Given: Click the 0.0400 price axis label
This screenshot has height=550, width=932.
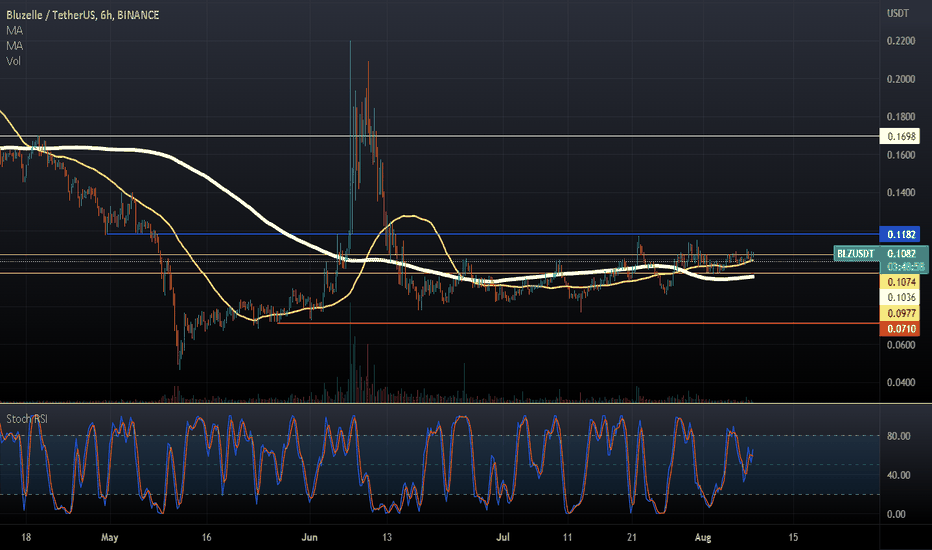Looking at the screenshot, I should coord(900,382).
